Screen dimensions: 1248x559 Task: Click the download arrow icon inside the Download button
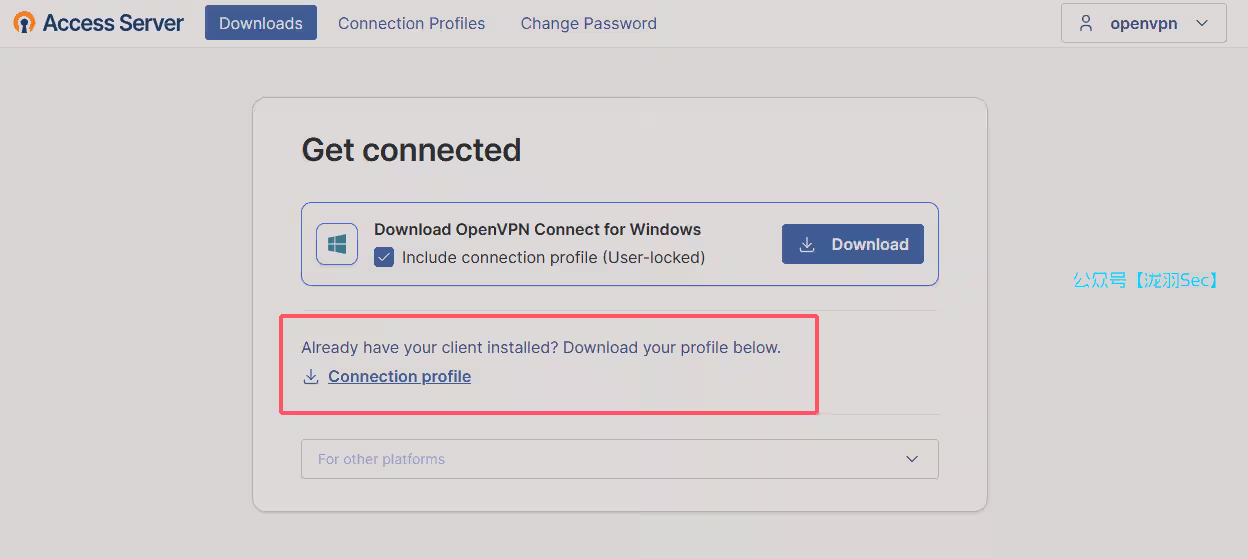click(x=807, y=244)
